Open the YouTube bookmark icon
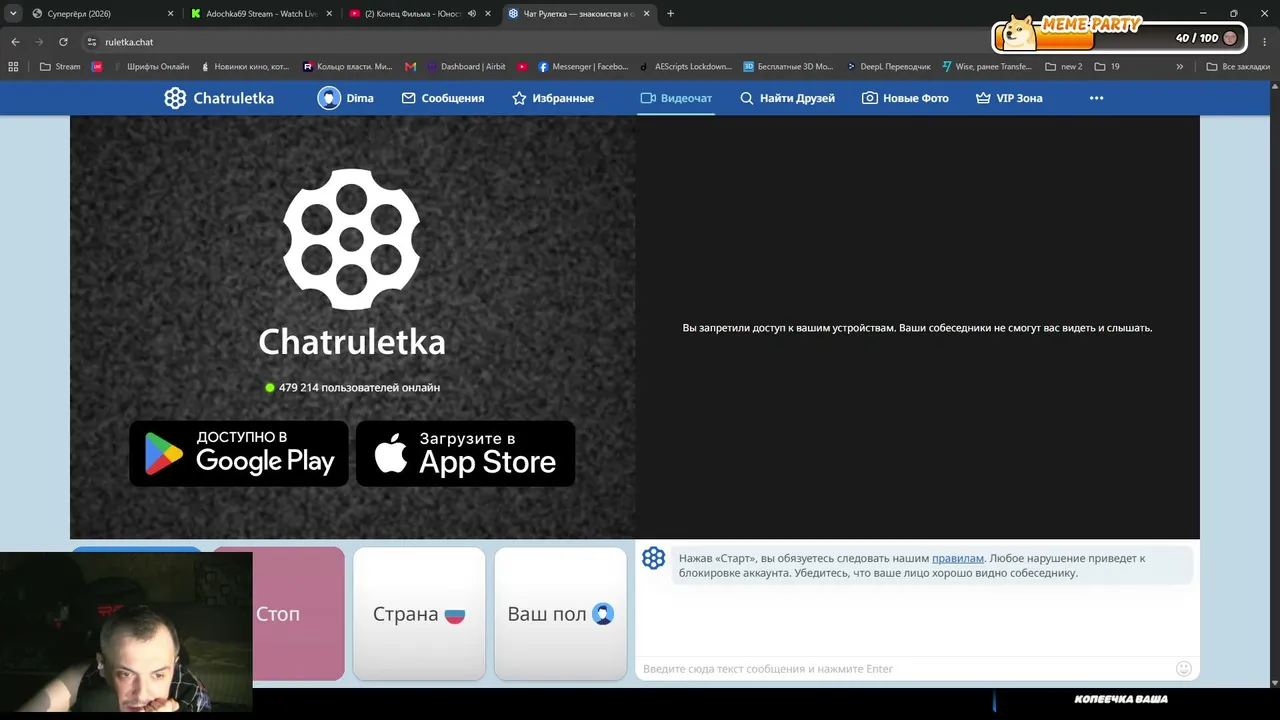Viewport: 1280px width, 720px height. pos(522,67)
